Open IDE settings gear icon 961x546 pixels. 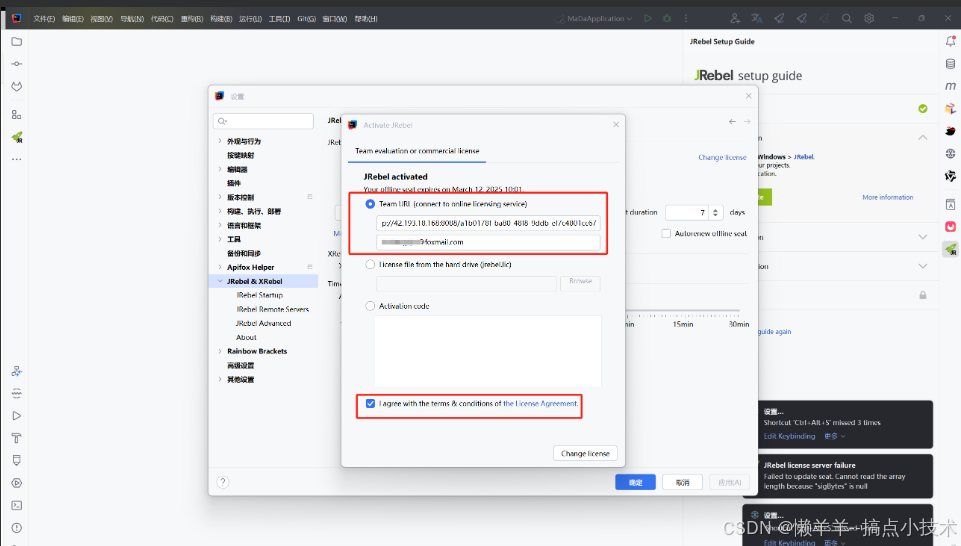[x=869, y=18]
